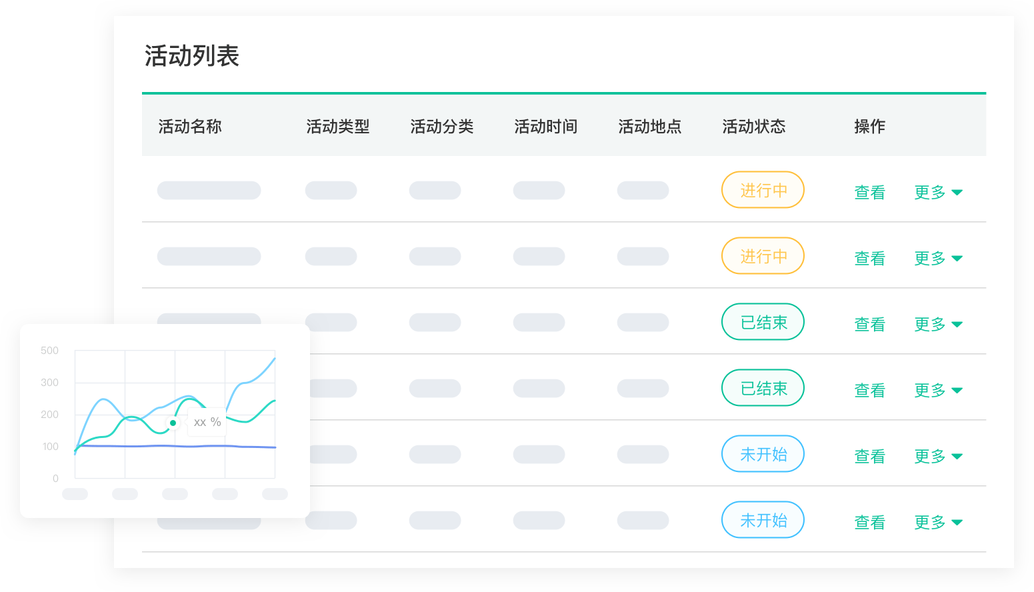The width and height of the screenshot is (1034, 592).
Task: Click 查看 link in first 进行中 row
Action: tap(869, 192)
